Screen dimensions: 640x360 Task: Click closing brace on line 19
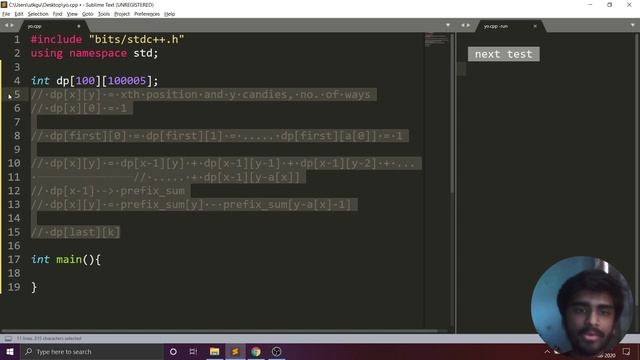[x=34, y=287]
